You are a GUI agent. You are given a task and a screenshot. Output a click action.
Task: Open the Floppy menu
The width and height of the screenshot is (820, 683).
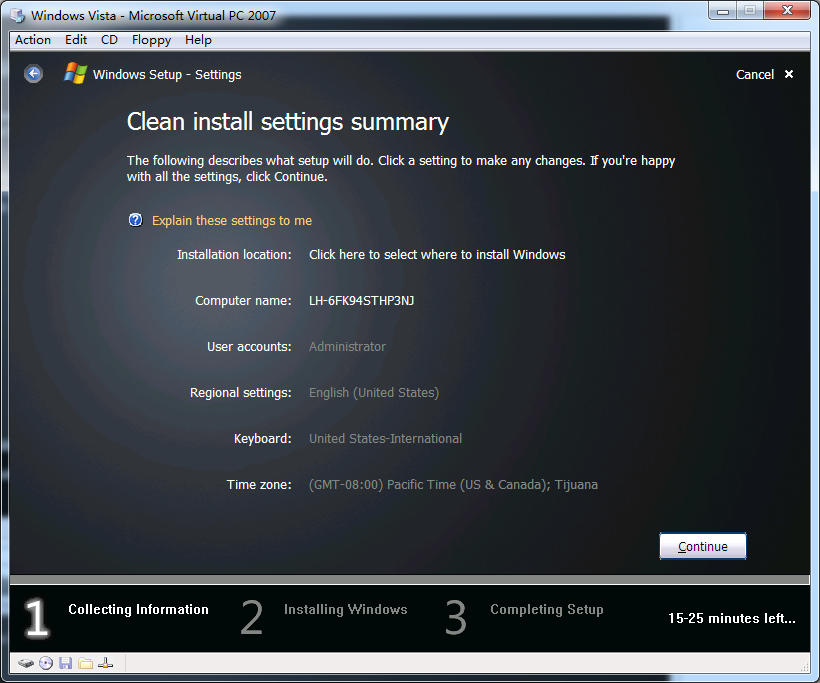point(151,40)
